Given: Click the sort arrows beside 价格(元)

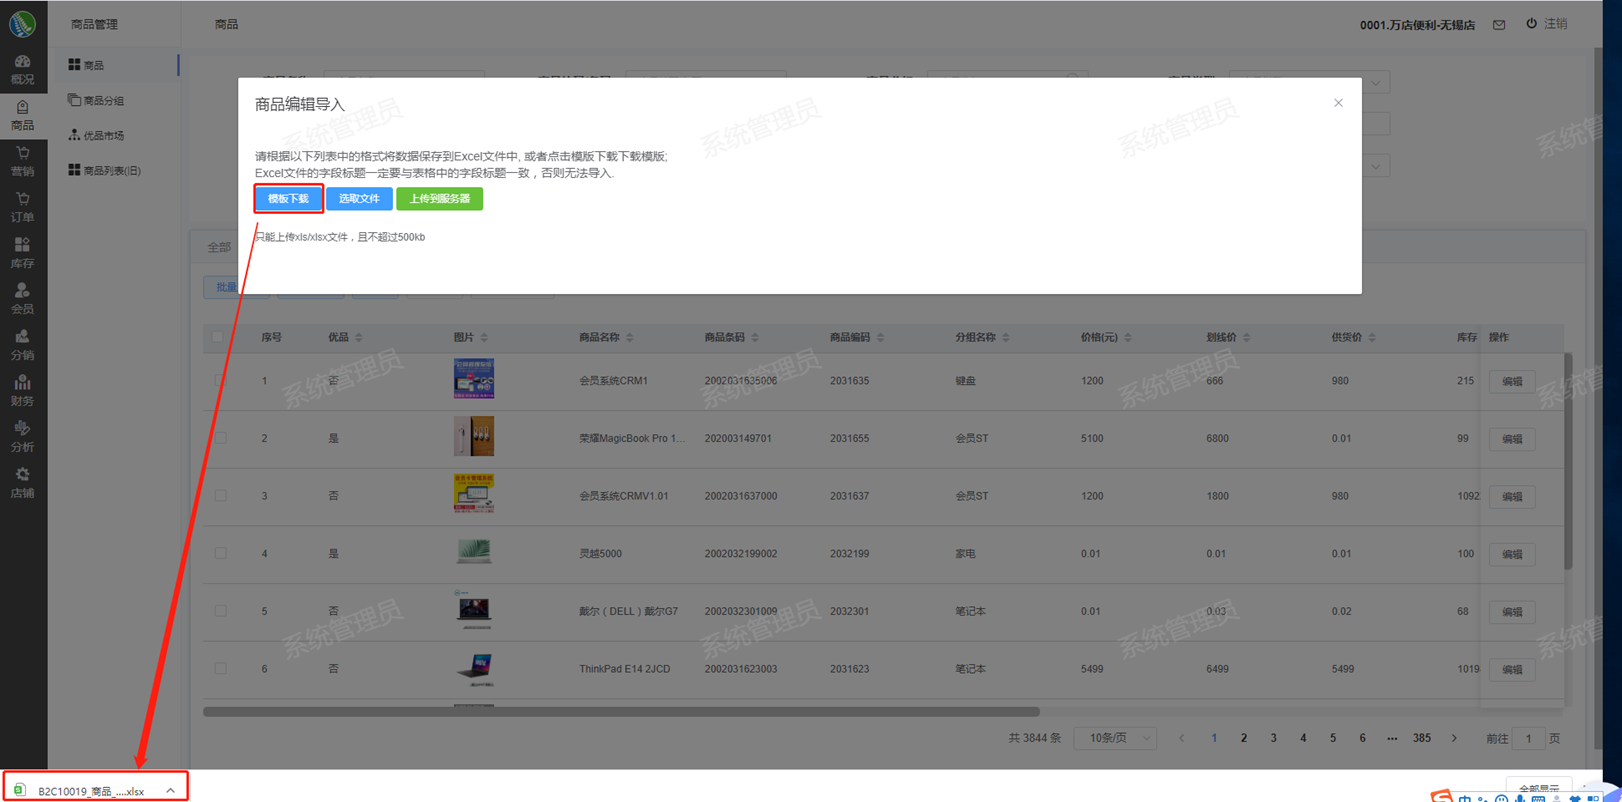Looking at the screenshot, I should coord(1128,338).
